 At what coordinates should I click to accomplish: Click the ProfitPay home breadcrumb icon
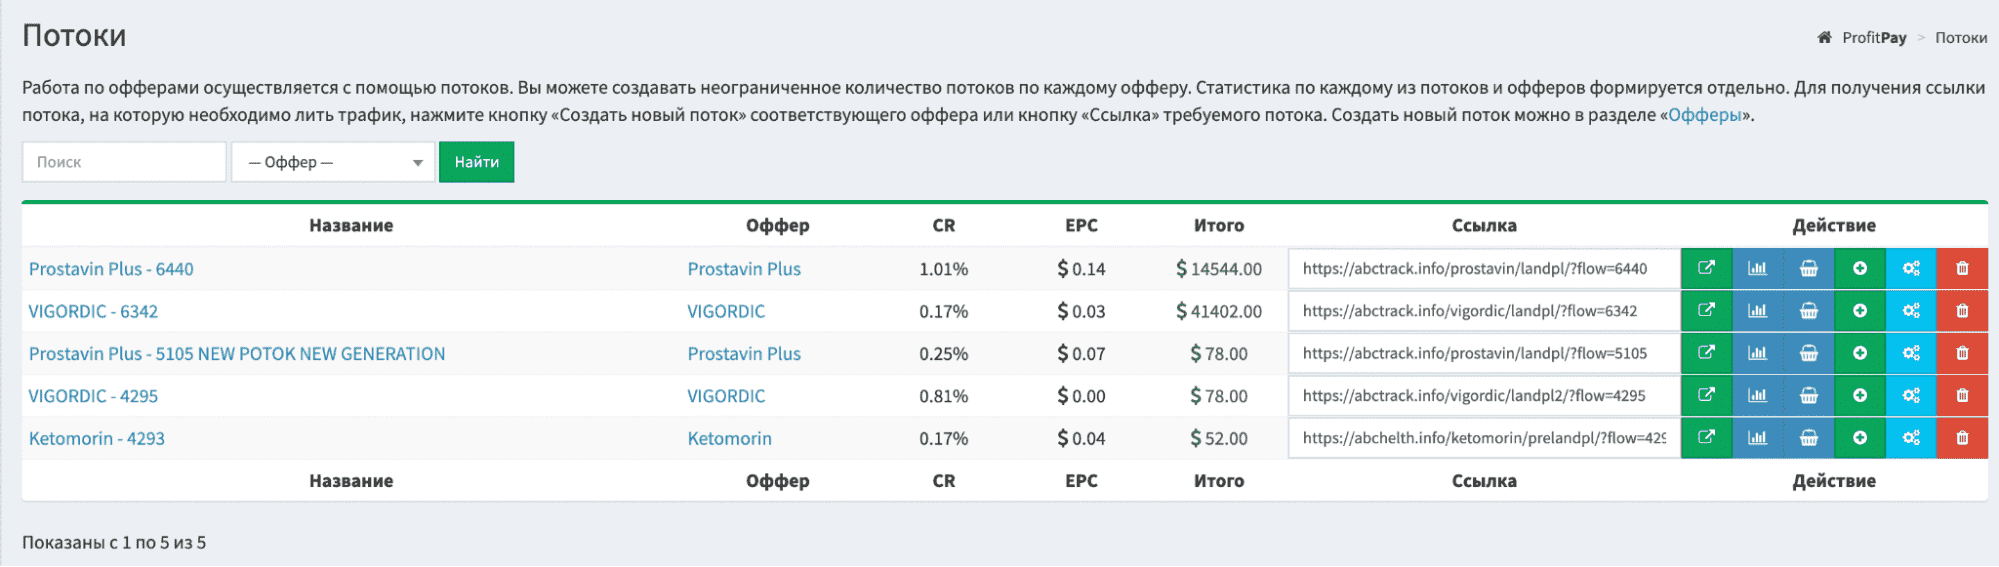pyautogui.click(x=1824, y=37)
